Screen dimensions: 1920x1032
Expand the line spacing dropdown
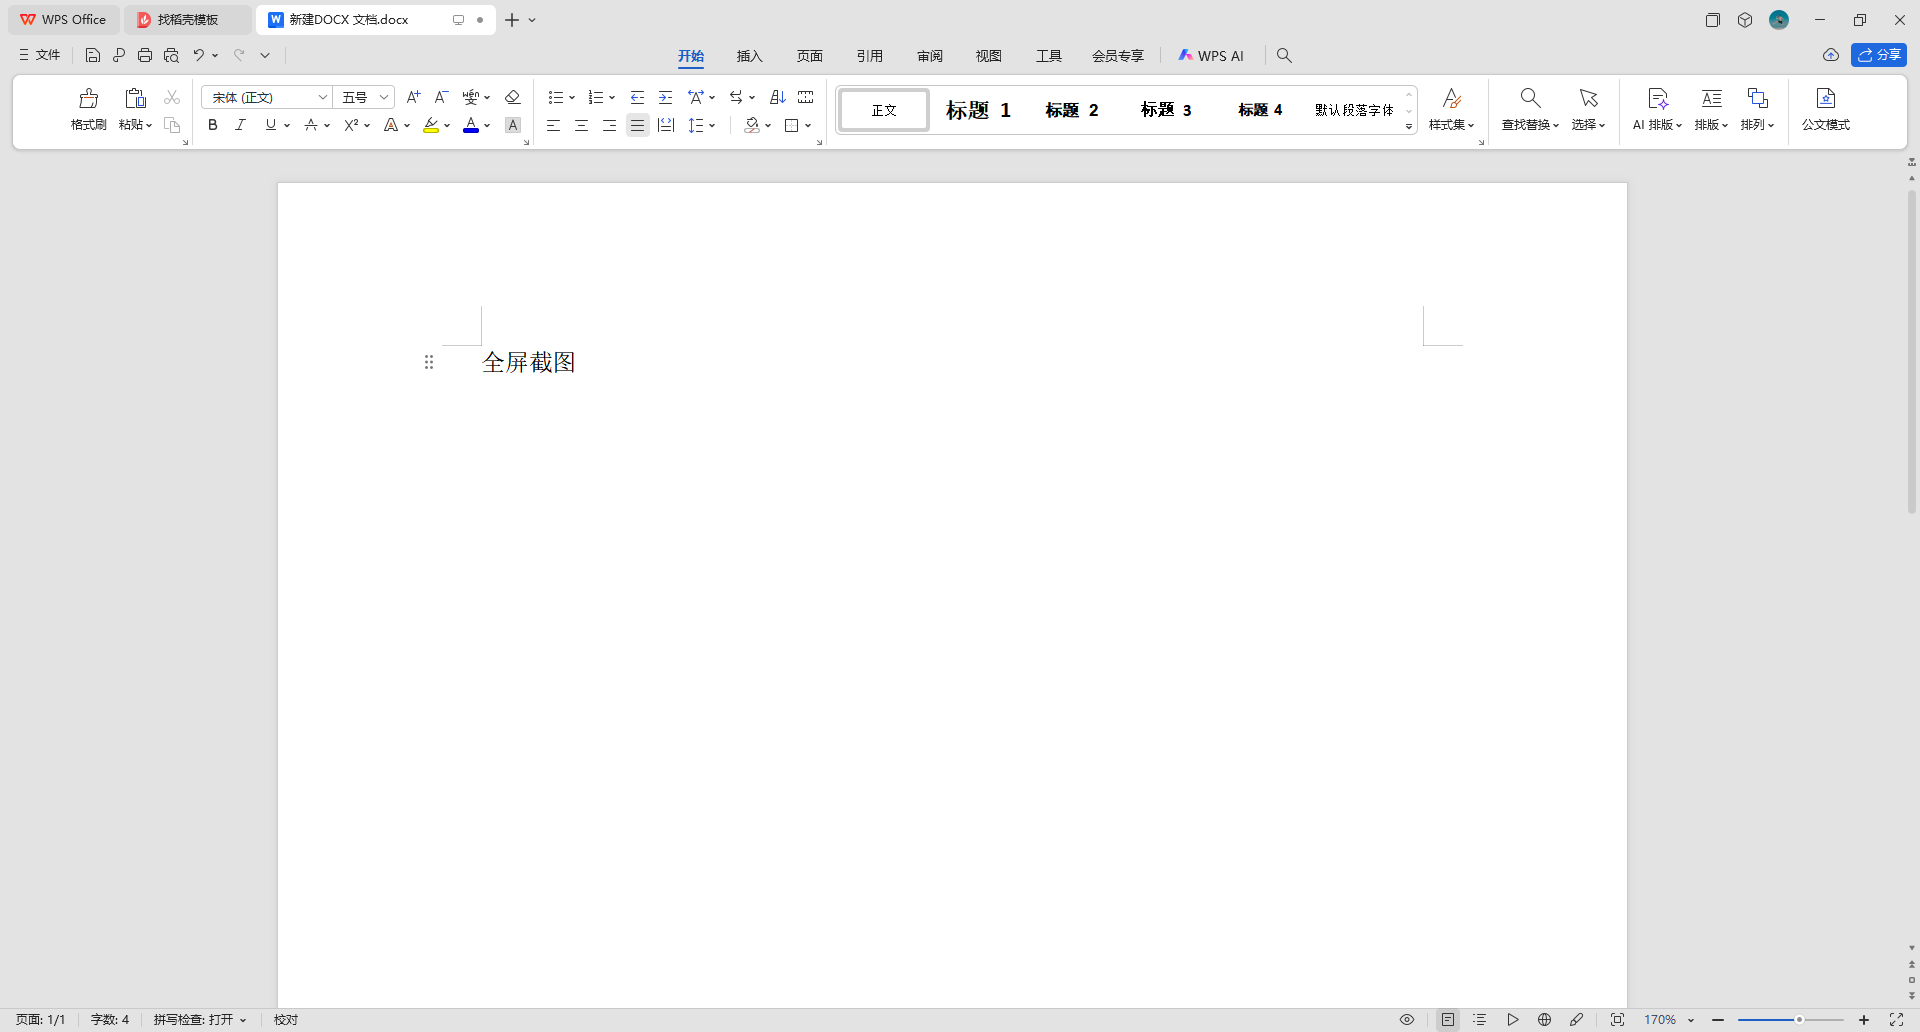pyautogui.click(x=712, y=126)
